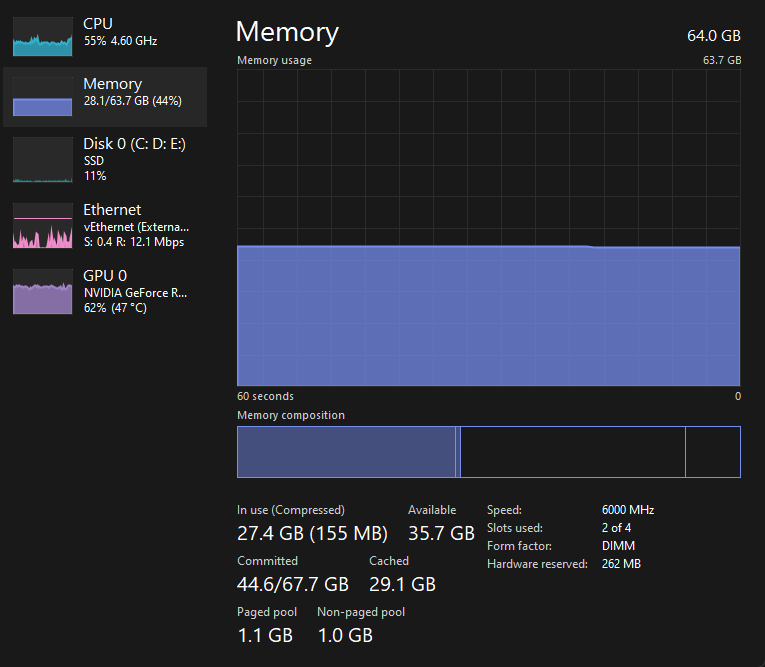Click the free segment of Memory composition

tap(713, 452)
